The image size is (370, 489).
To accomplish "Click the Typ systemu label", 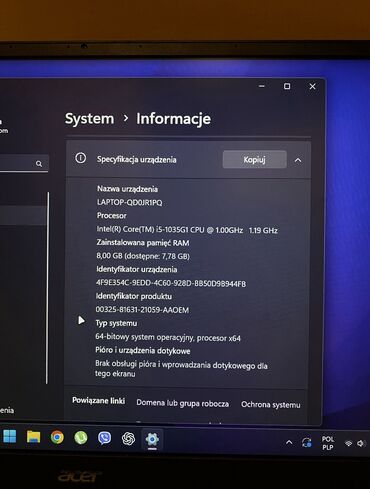I will click(116, 323).
